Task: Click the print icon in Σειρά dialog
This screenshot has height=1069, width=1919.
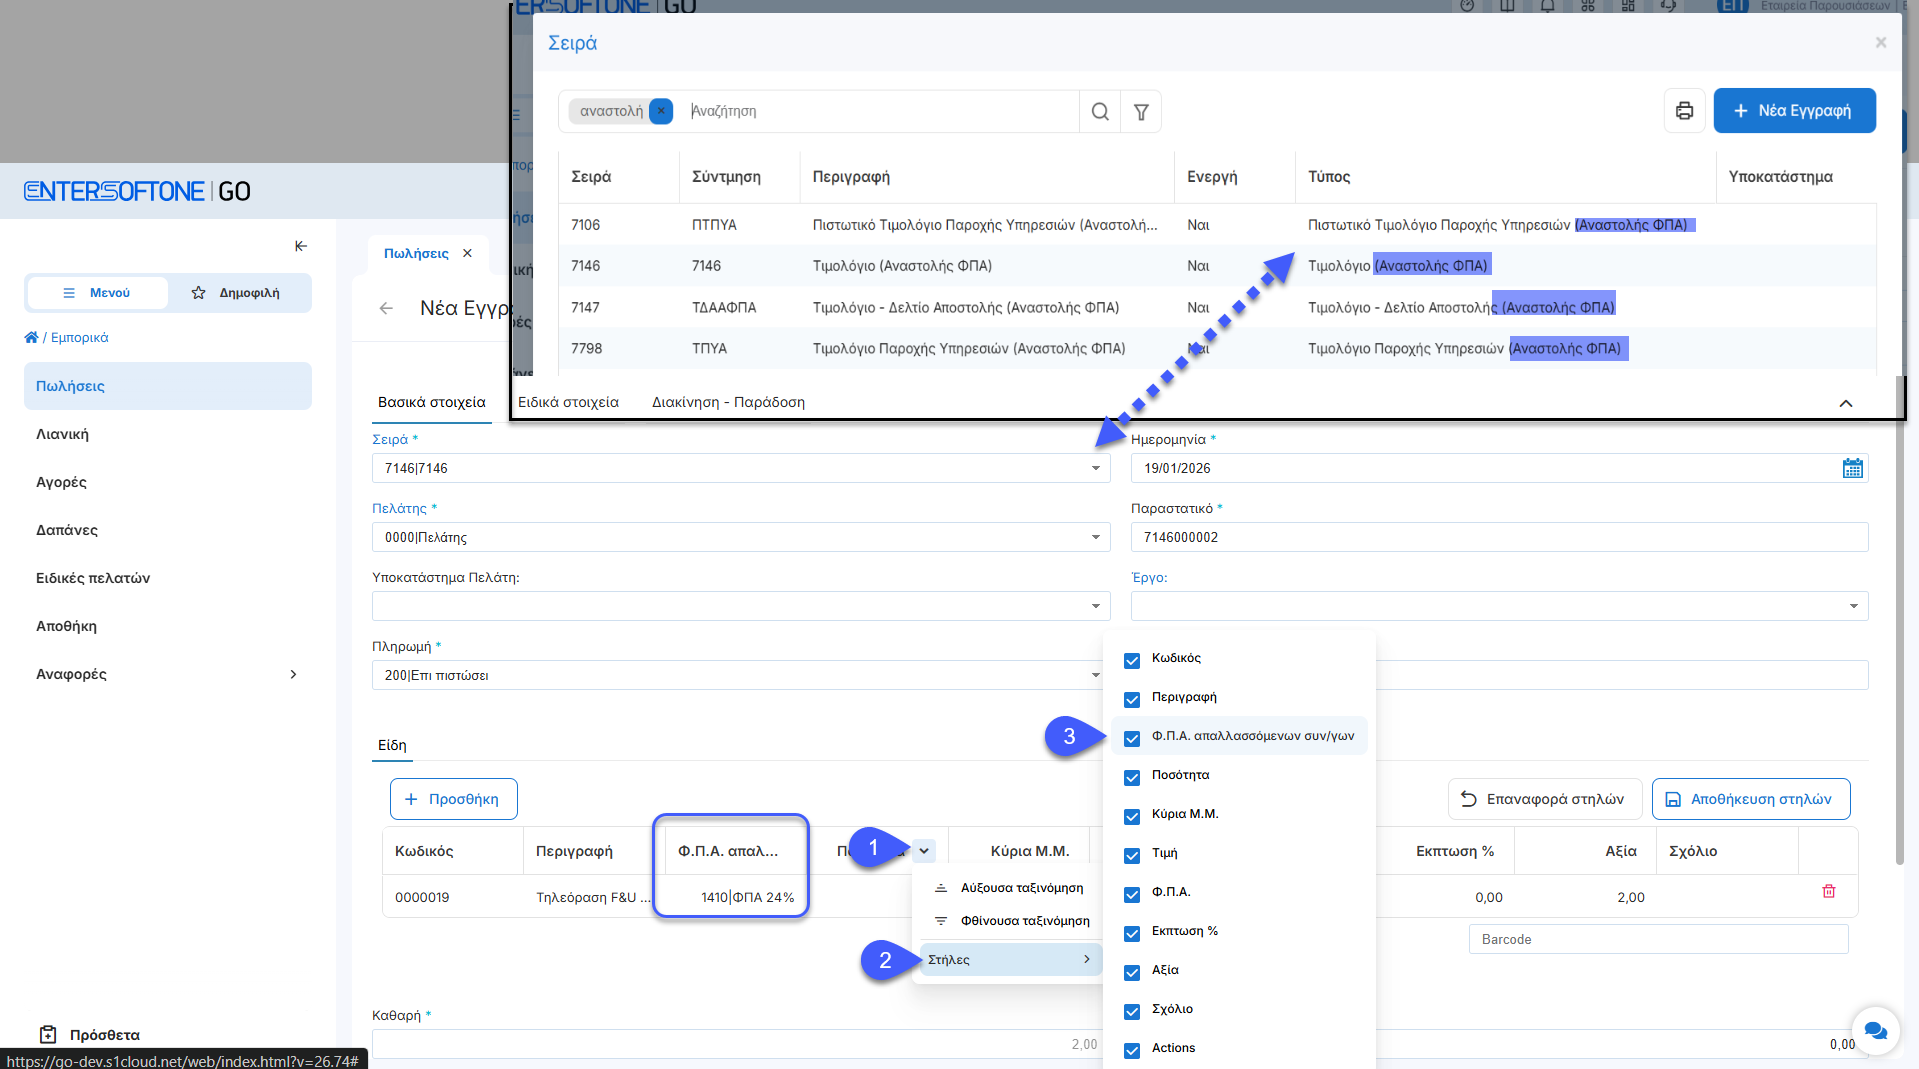Action: [x=1684, y=111]
